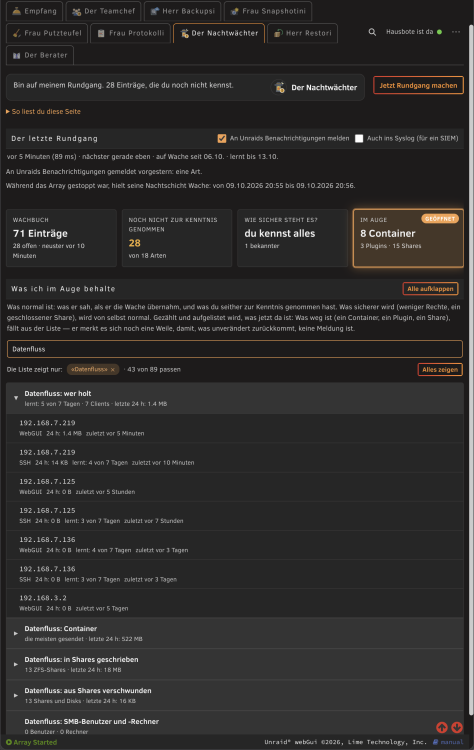
Task: Open the Frau Protokolli tab
Action: pyautogui.click(x=131, y=33)
